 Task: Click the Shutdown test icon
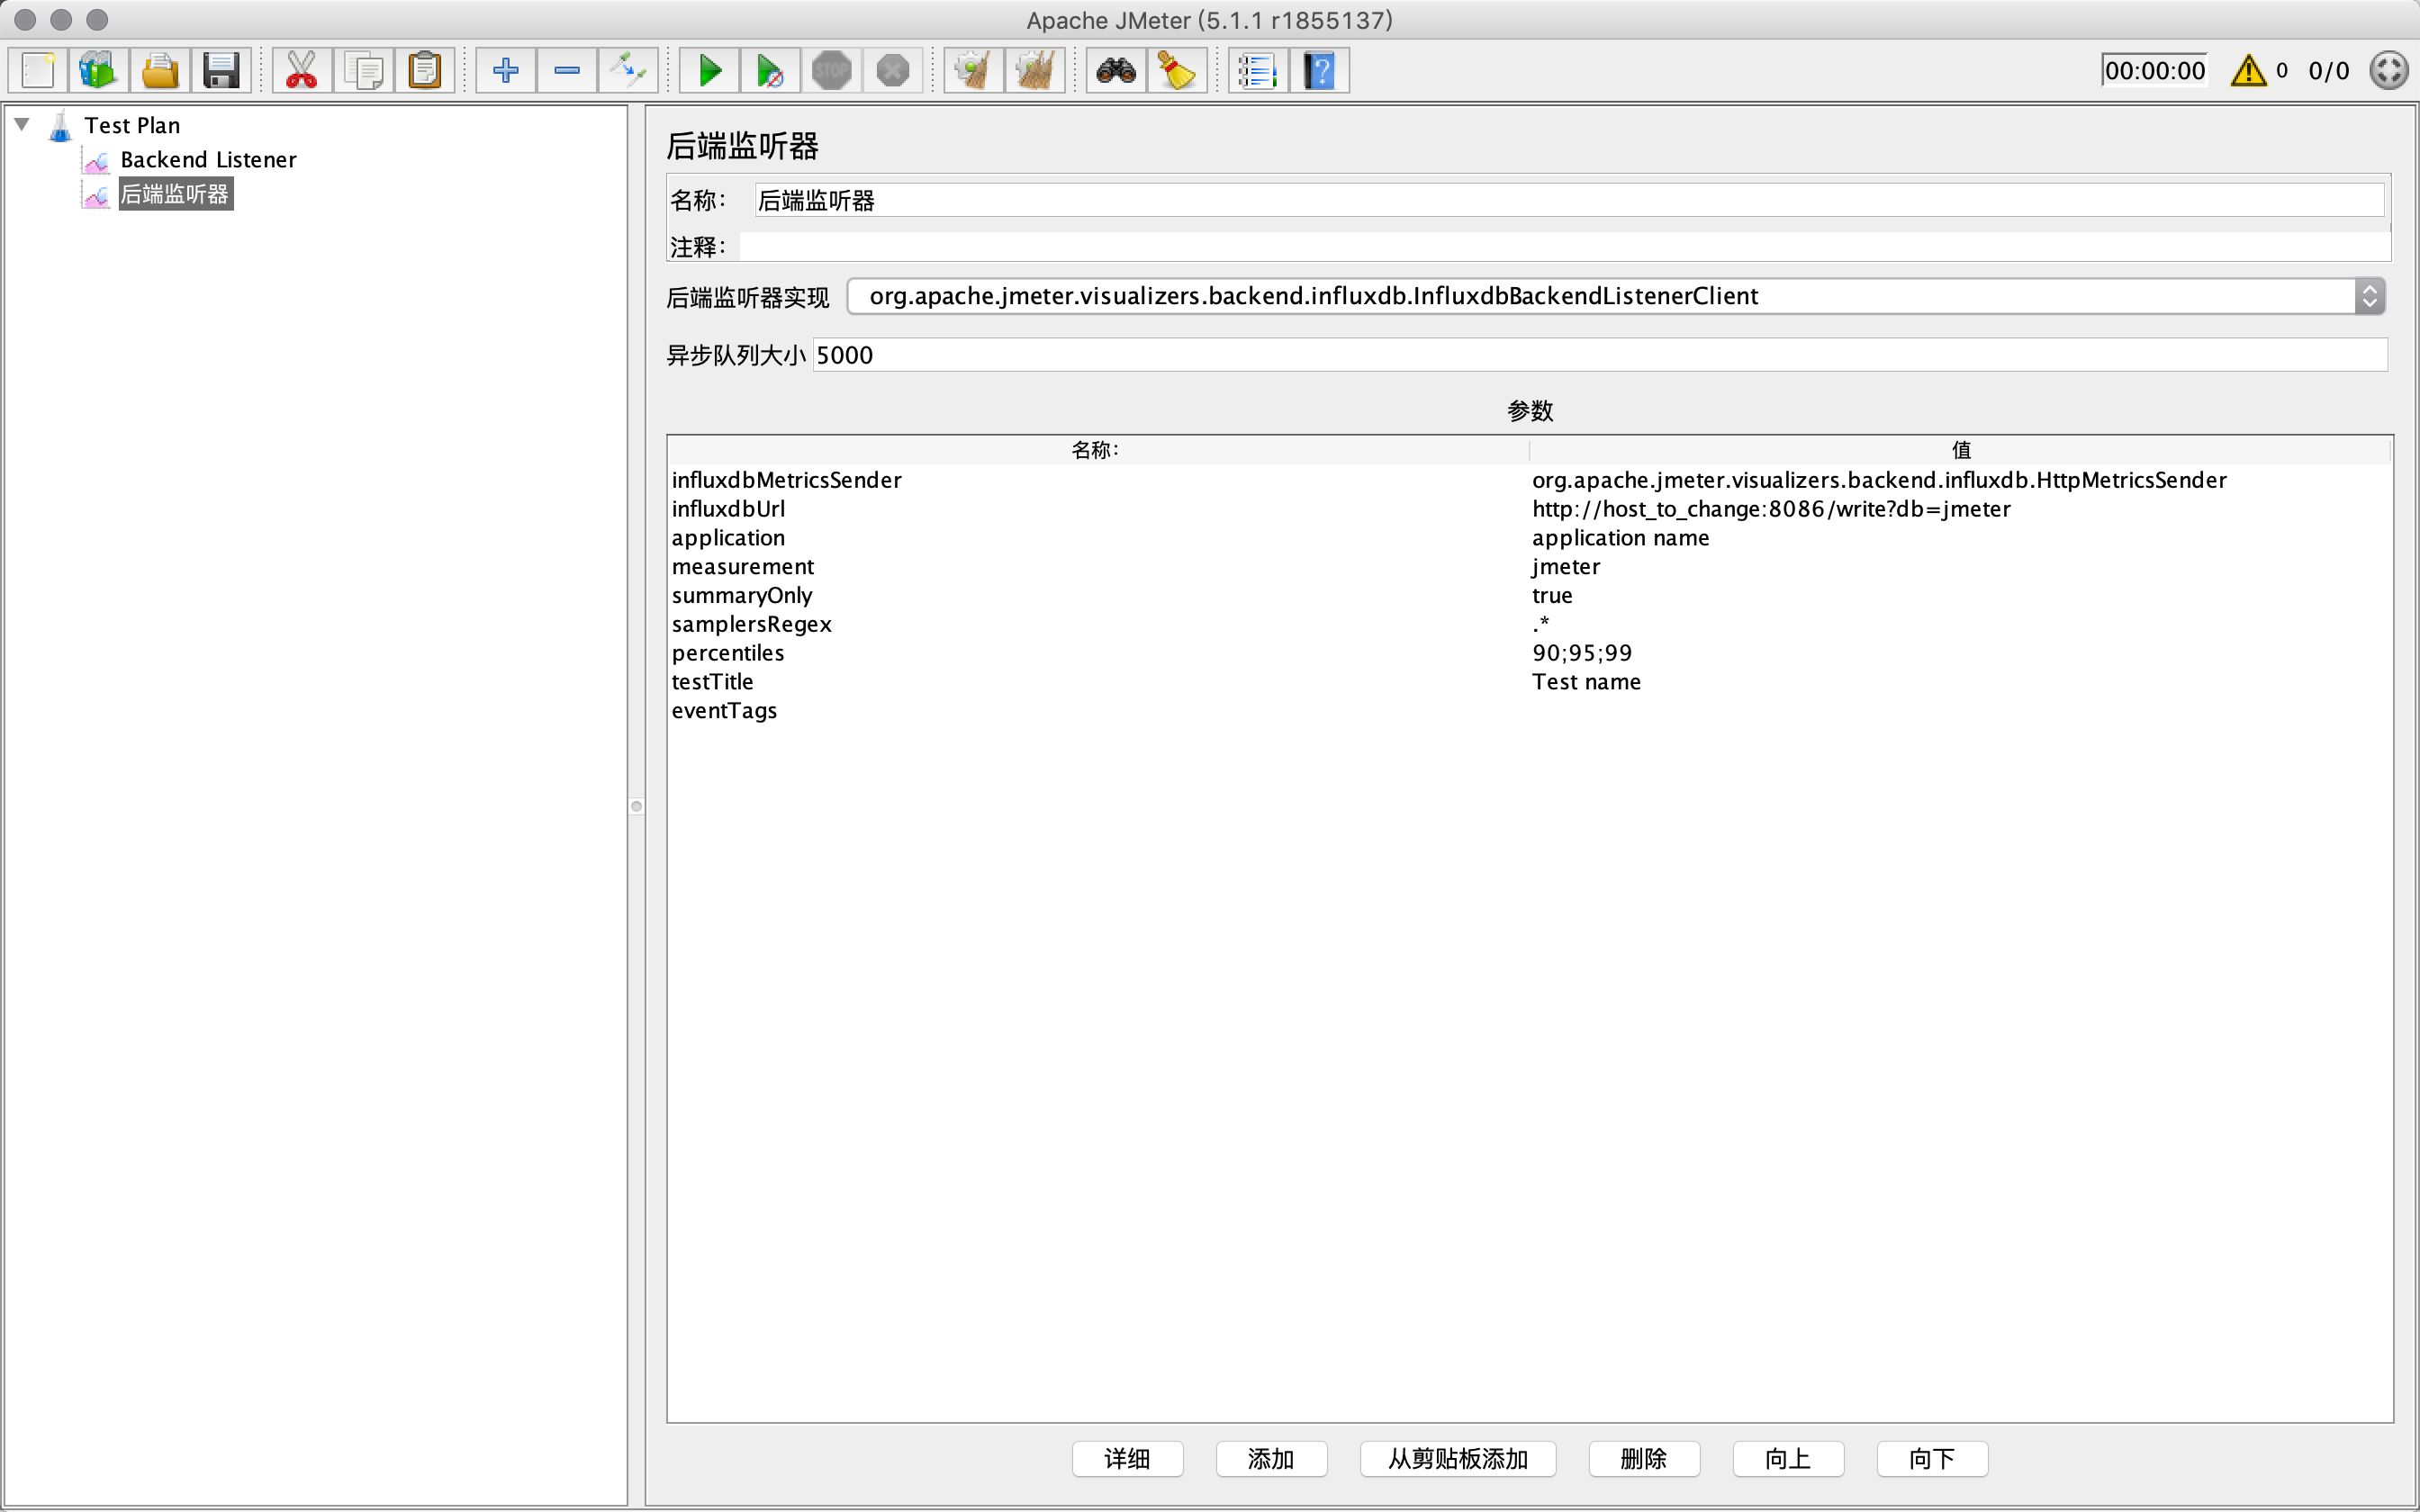[892, 71]
